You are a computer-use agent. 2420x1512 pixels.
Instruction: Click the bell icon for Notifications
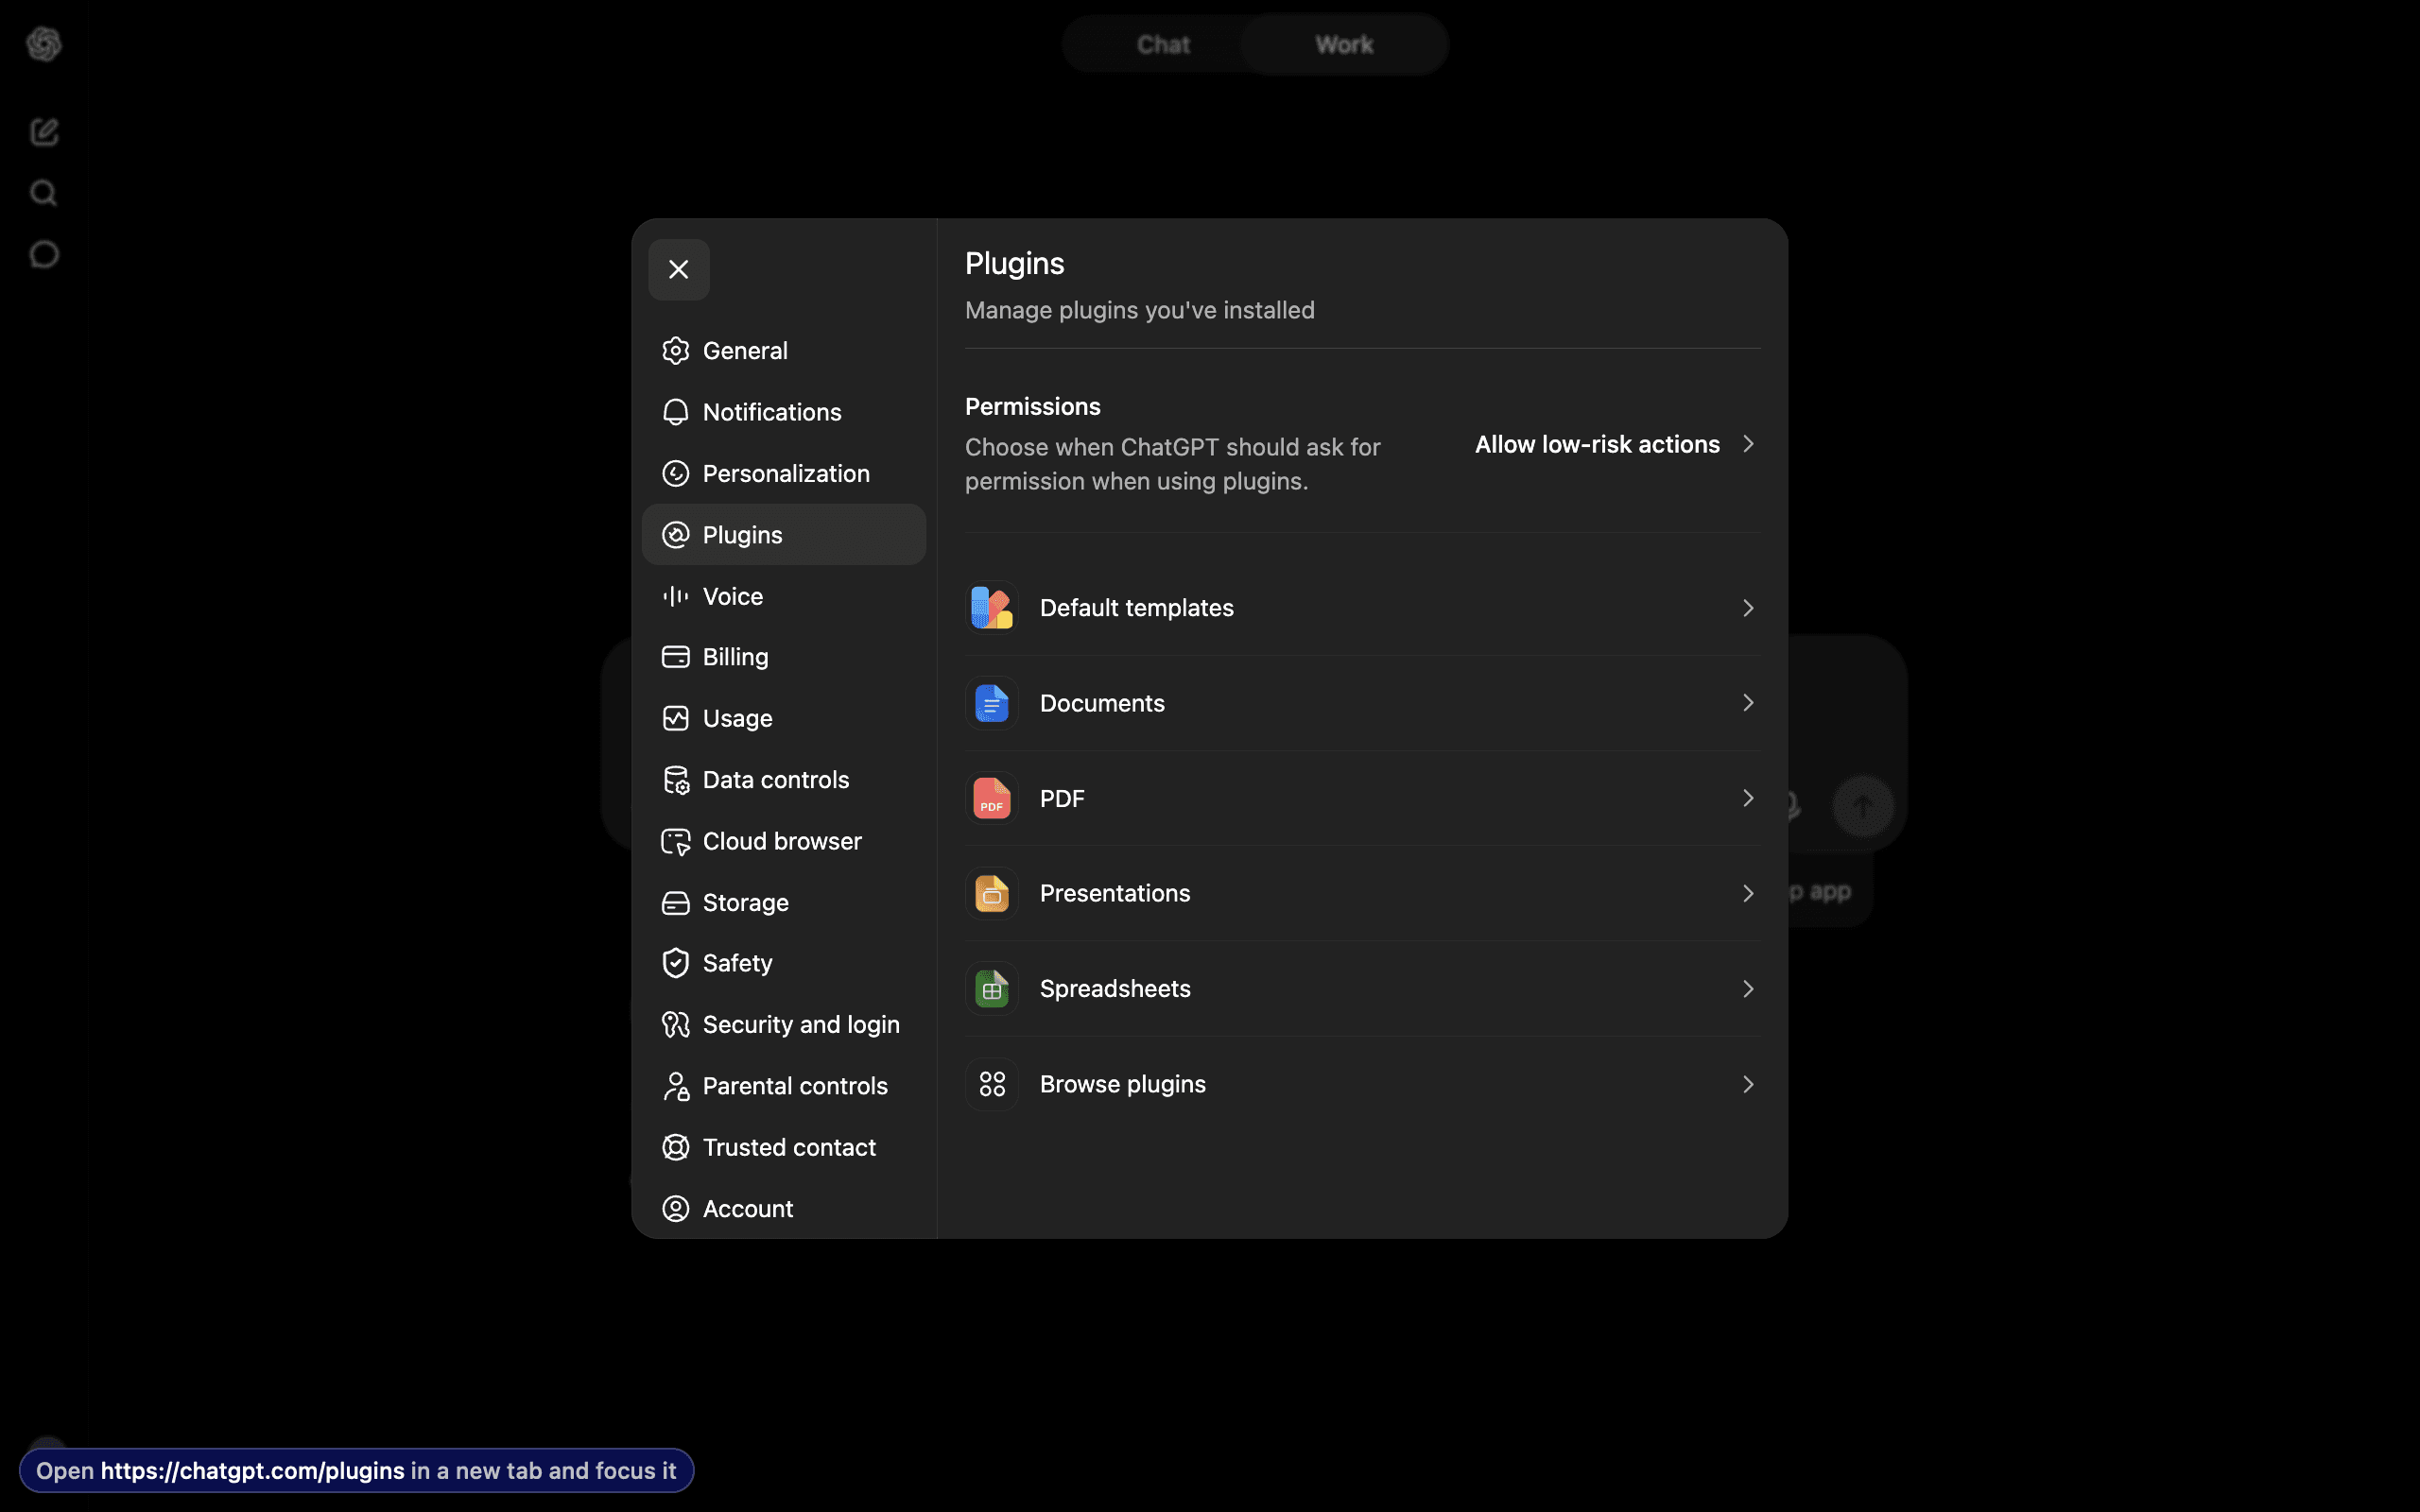(676, 412)
